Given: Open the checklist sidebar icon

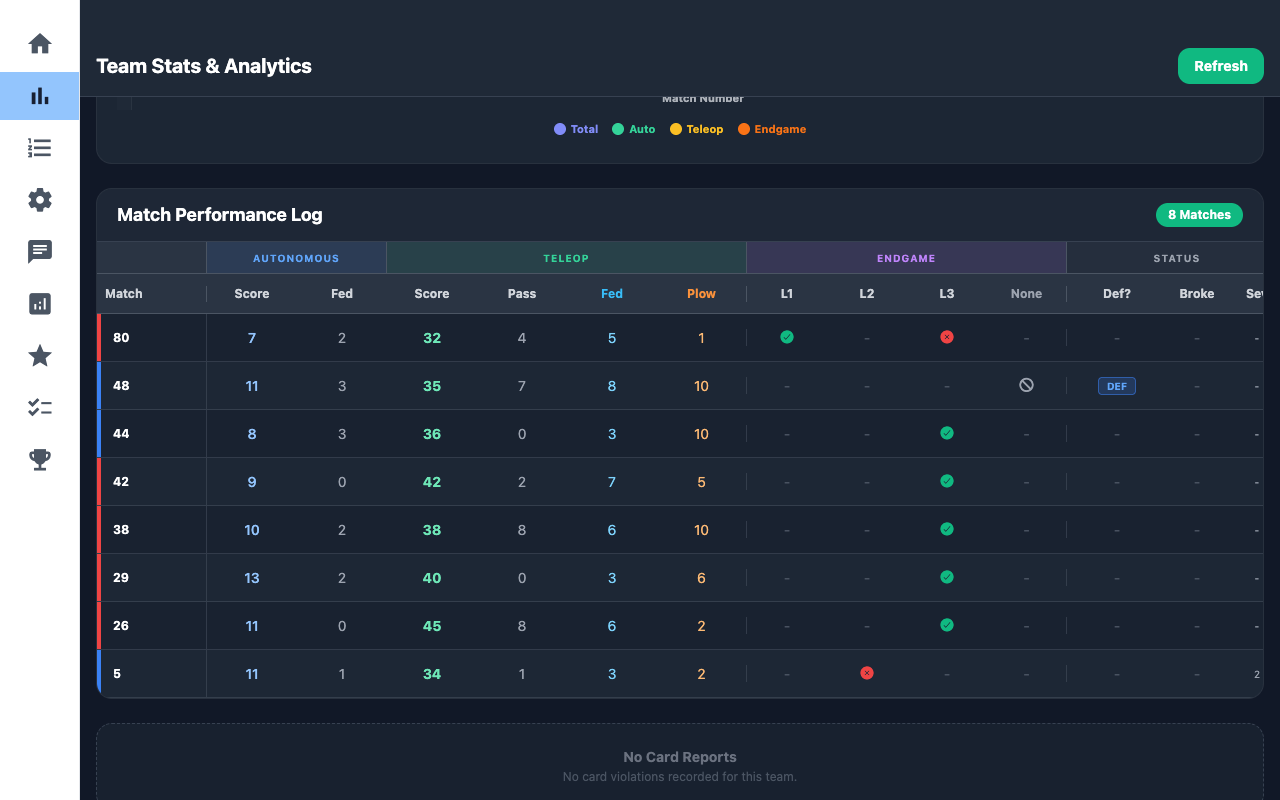Looking at the screenshot, I should [x=40, y=408].
